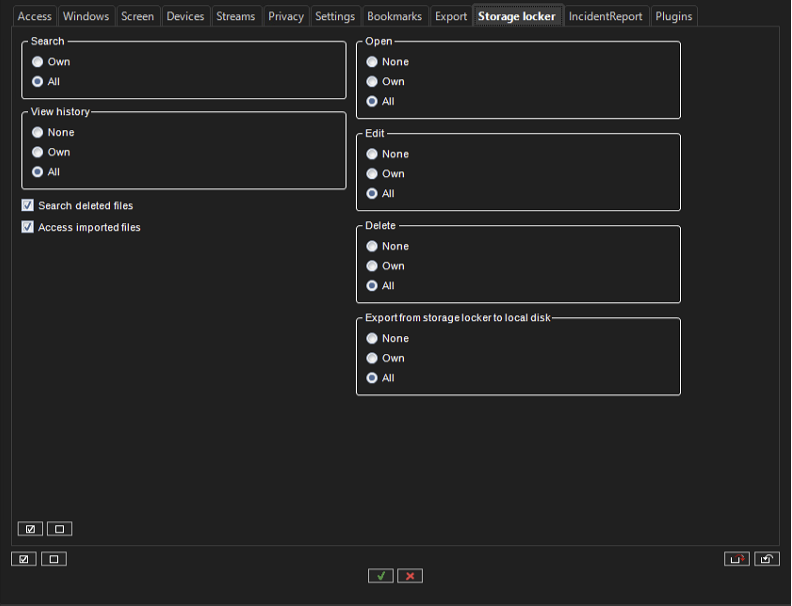Click the global check-all icon below the panel
This screenshot has width=792, height=606.
tap(24, 559)
